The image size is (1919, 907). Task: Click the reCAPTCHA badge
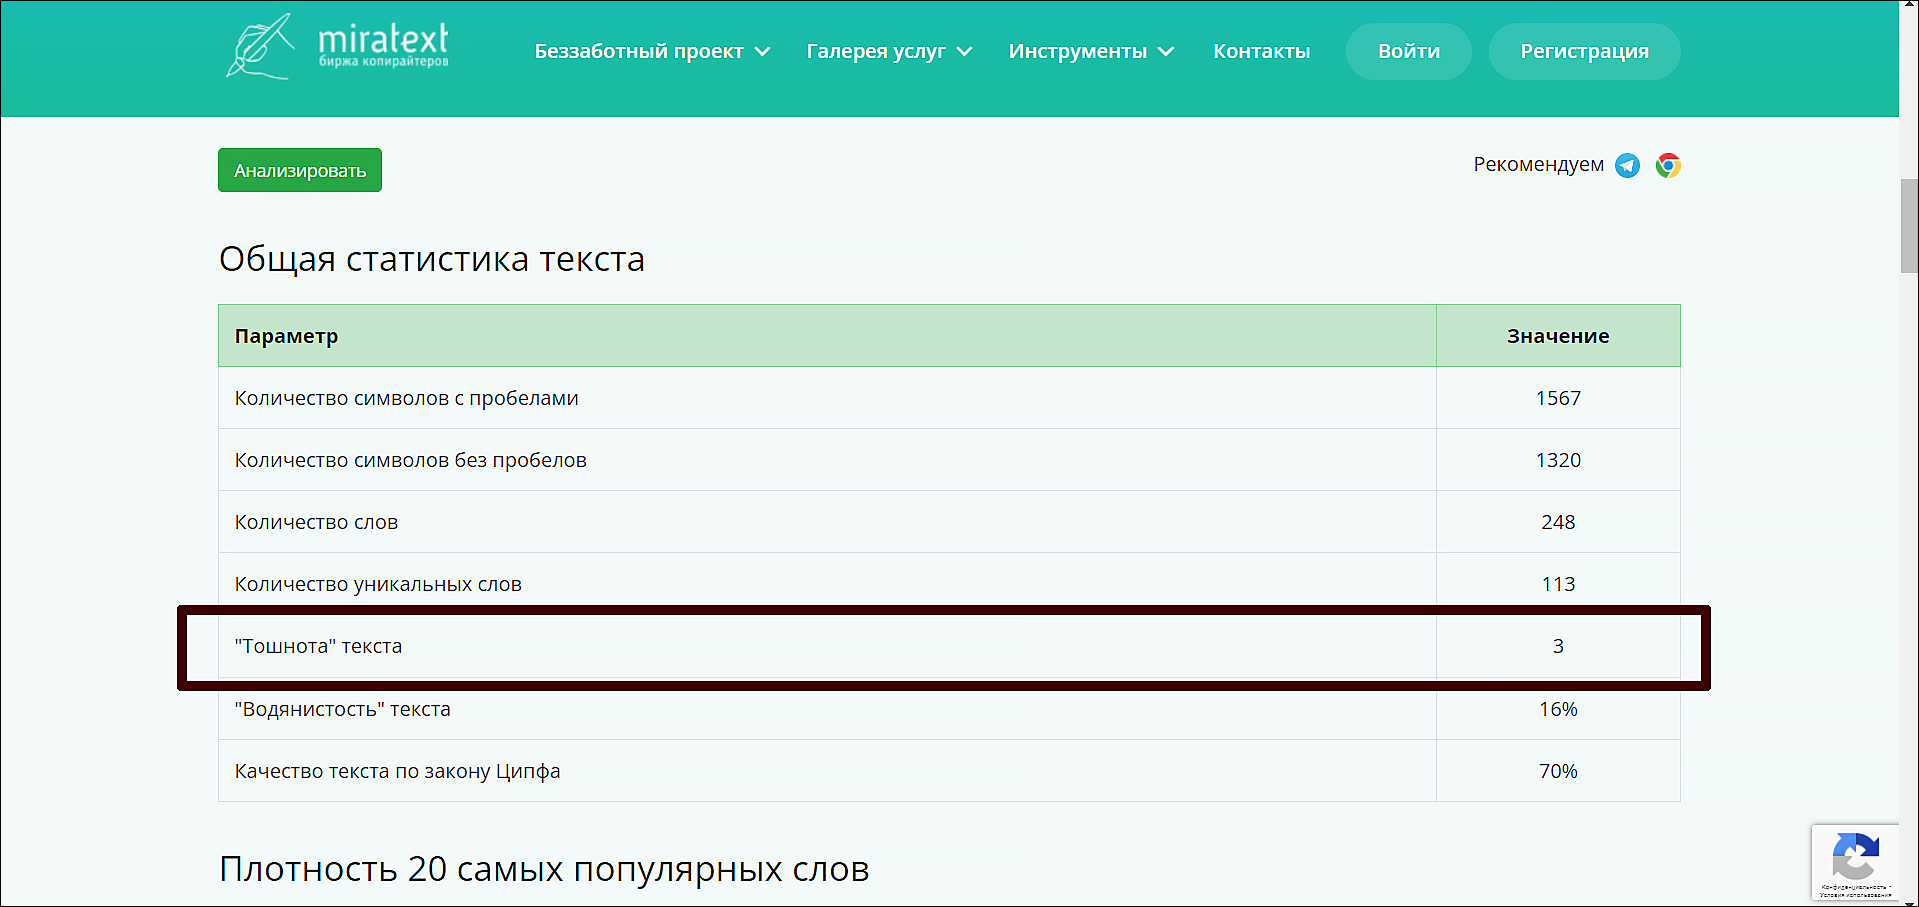point(1855,862)
